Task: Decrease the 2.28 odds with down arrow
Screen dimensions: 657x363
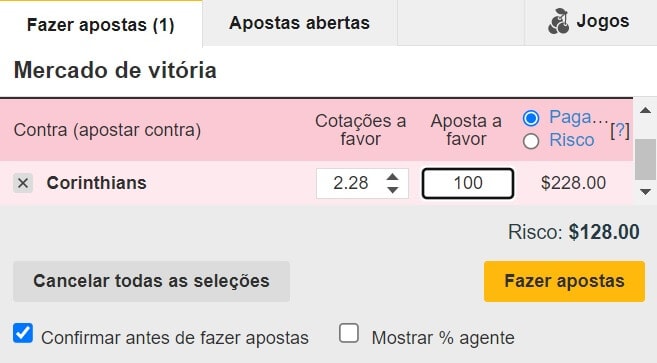Action: point(393,190)
